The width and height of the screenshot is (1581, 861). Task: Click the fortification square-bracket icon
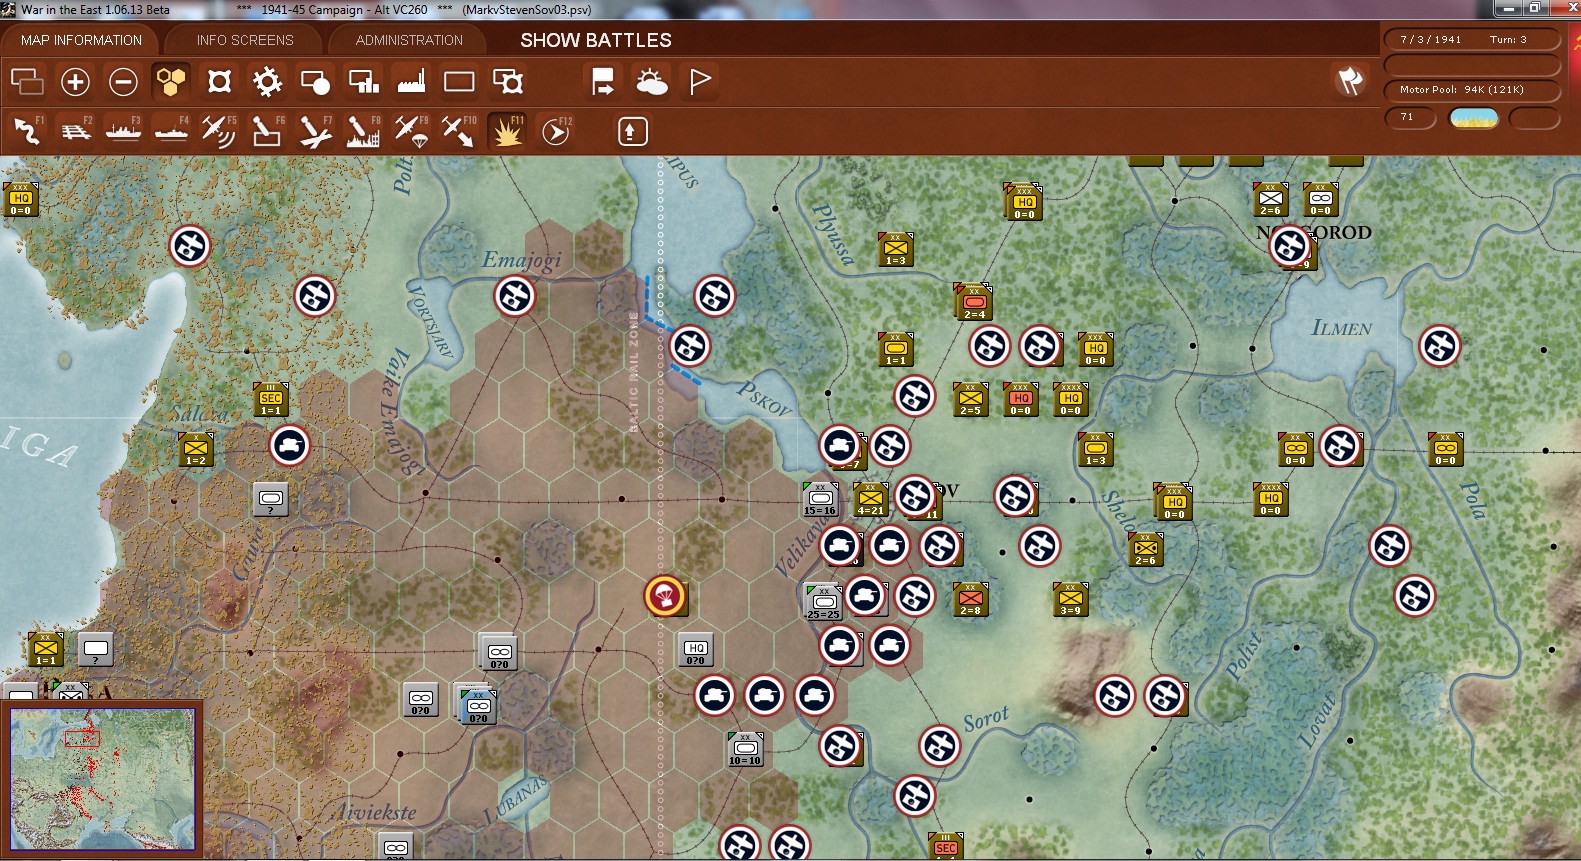click(x=219, y=81)
